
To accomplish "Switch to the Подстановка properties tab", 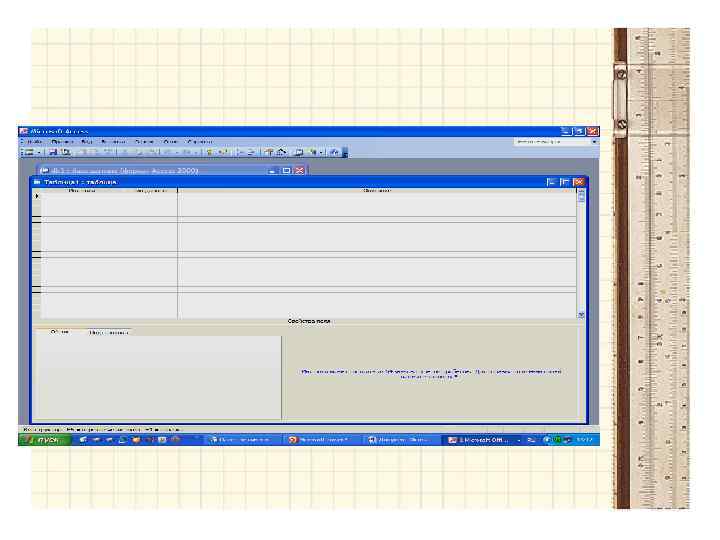I will 109,332.
